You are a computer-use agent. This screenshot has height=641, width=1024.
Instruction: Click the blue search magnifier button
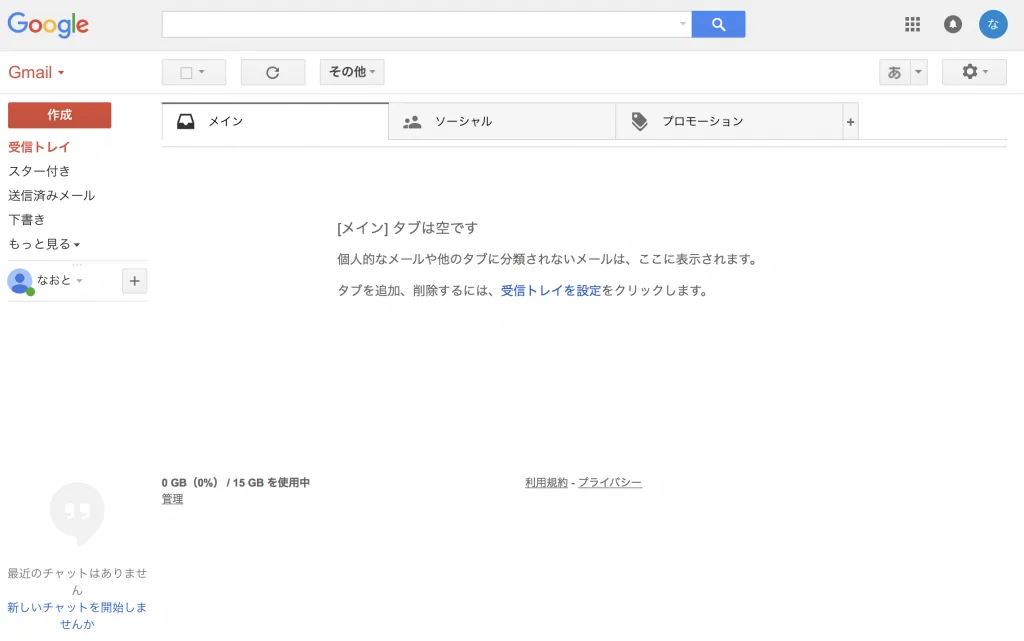718,24
